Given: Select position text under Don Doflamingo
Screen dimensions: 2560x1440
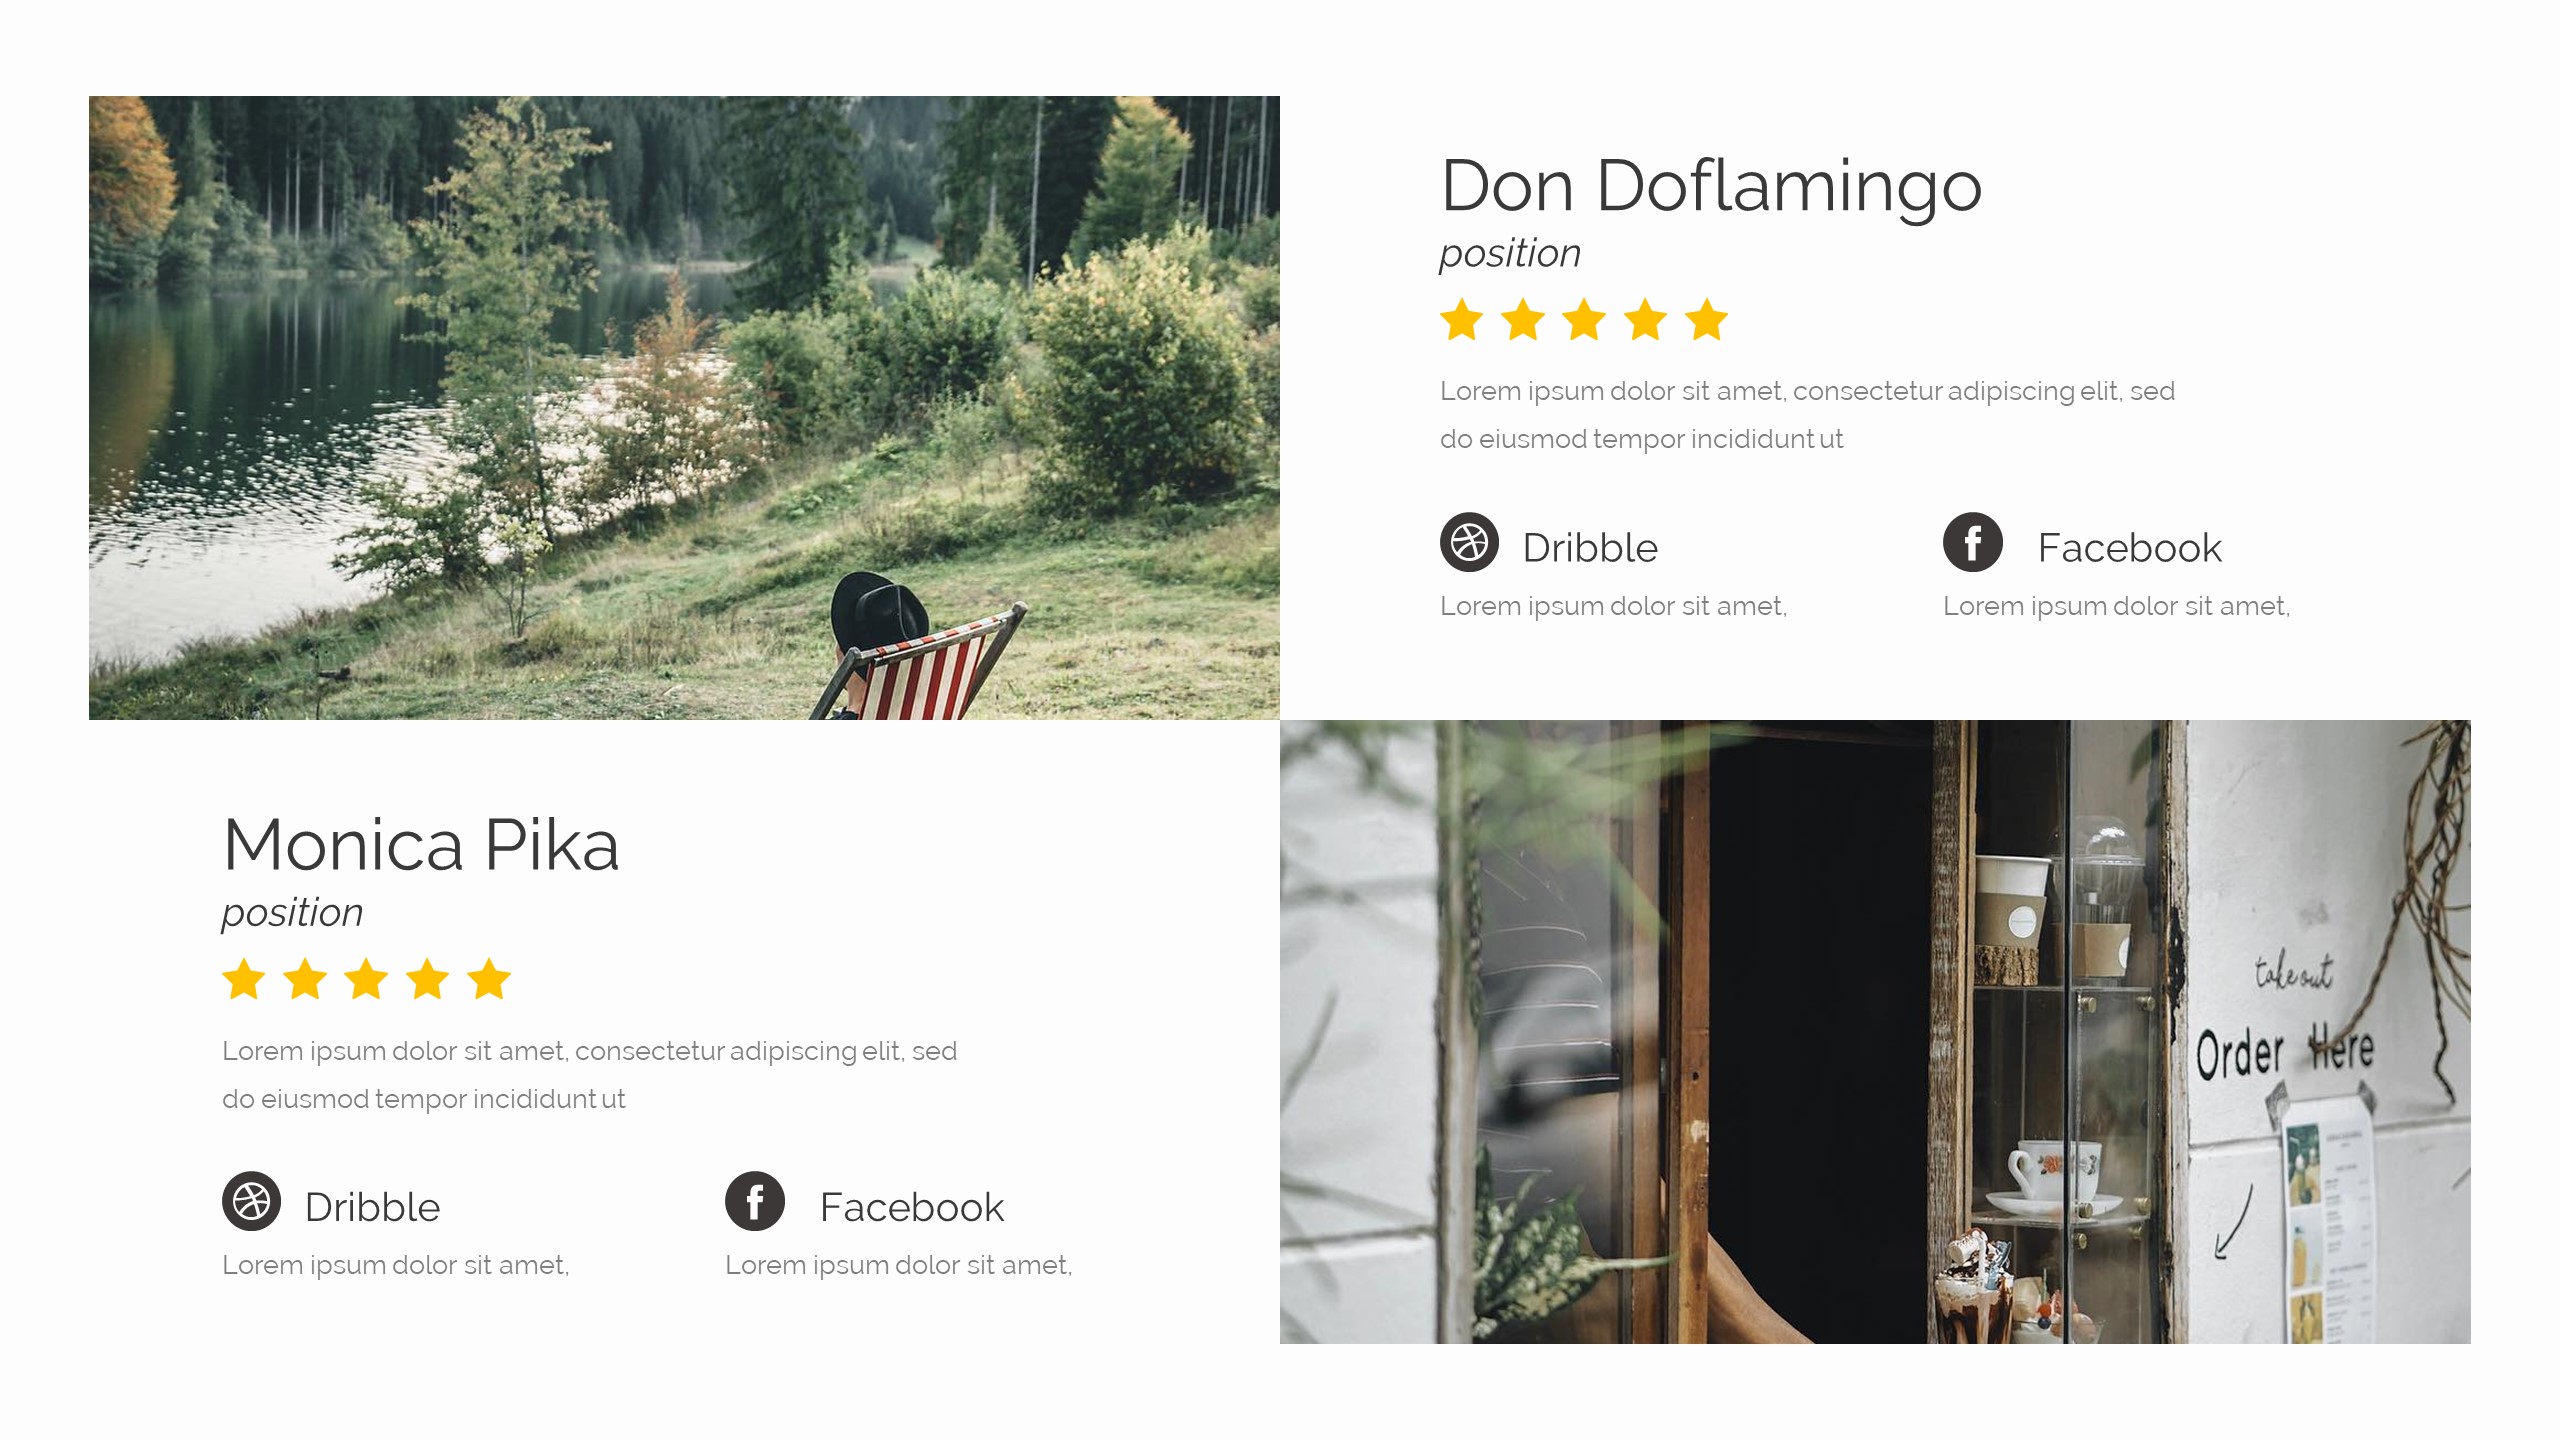Looking at the screenshot, I should click(x=1510, y=254).
